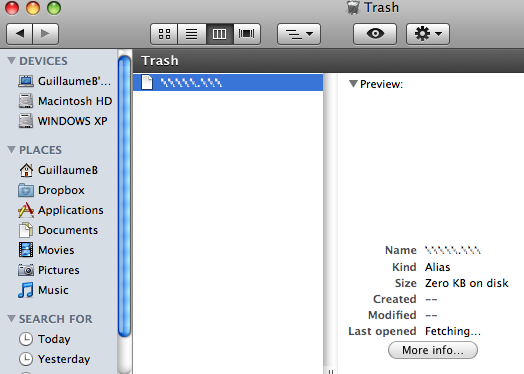This screenshot has width=524, height=374.
Task: Open the Music note icon
Action: click(26, 290)
